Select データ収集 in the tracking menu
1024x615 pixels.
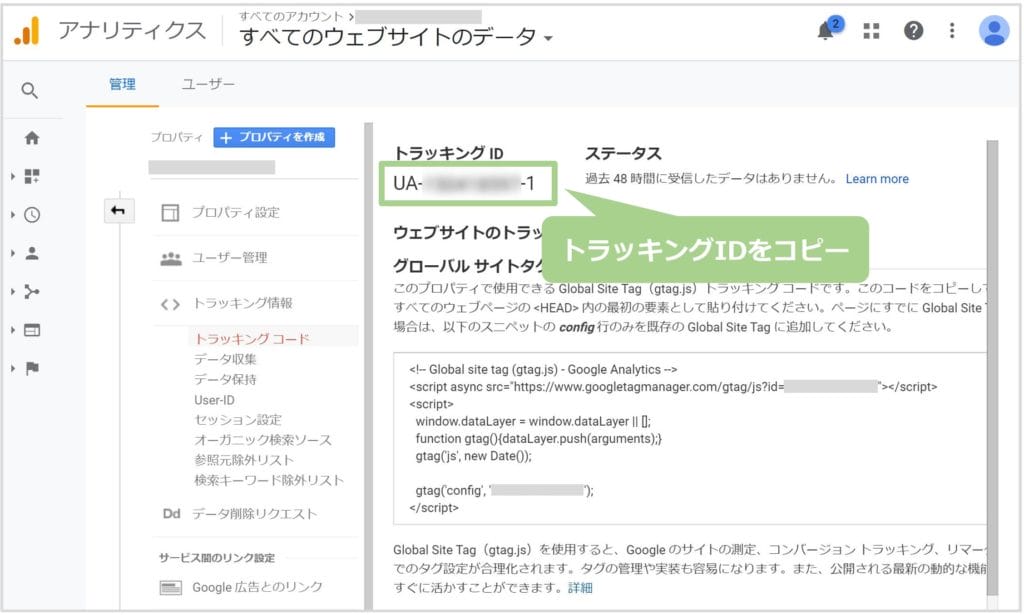pos(225,359)
